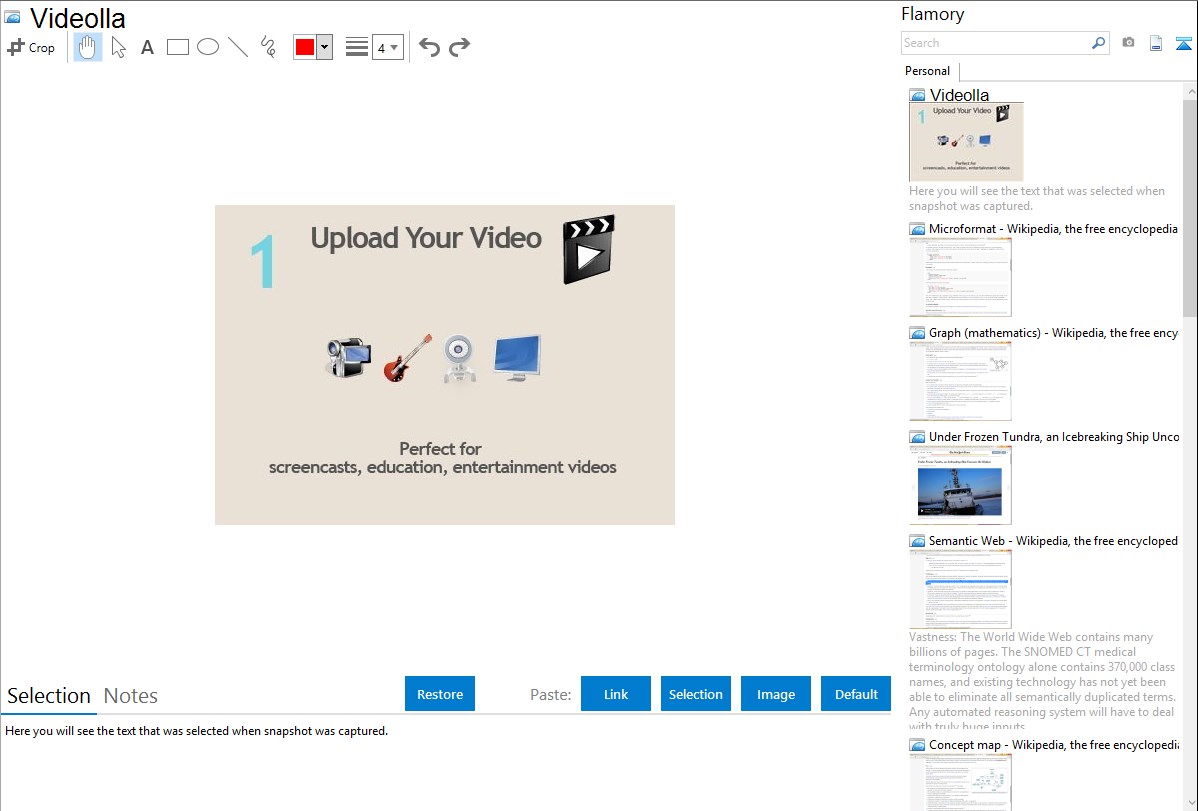This screenshot has width=1198, height=811.
Task: Select the straight line tool
Action: pos(238,47)
